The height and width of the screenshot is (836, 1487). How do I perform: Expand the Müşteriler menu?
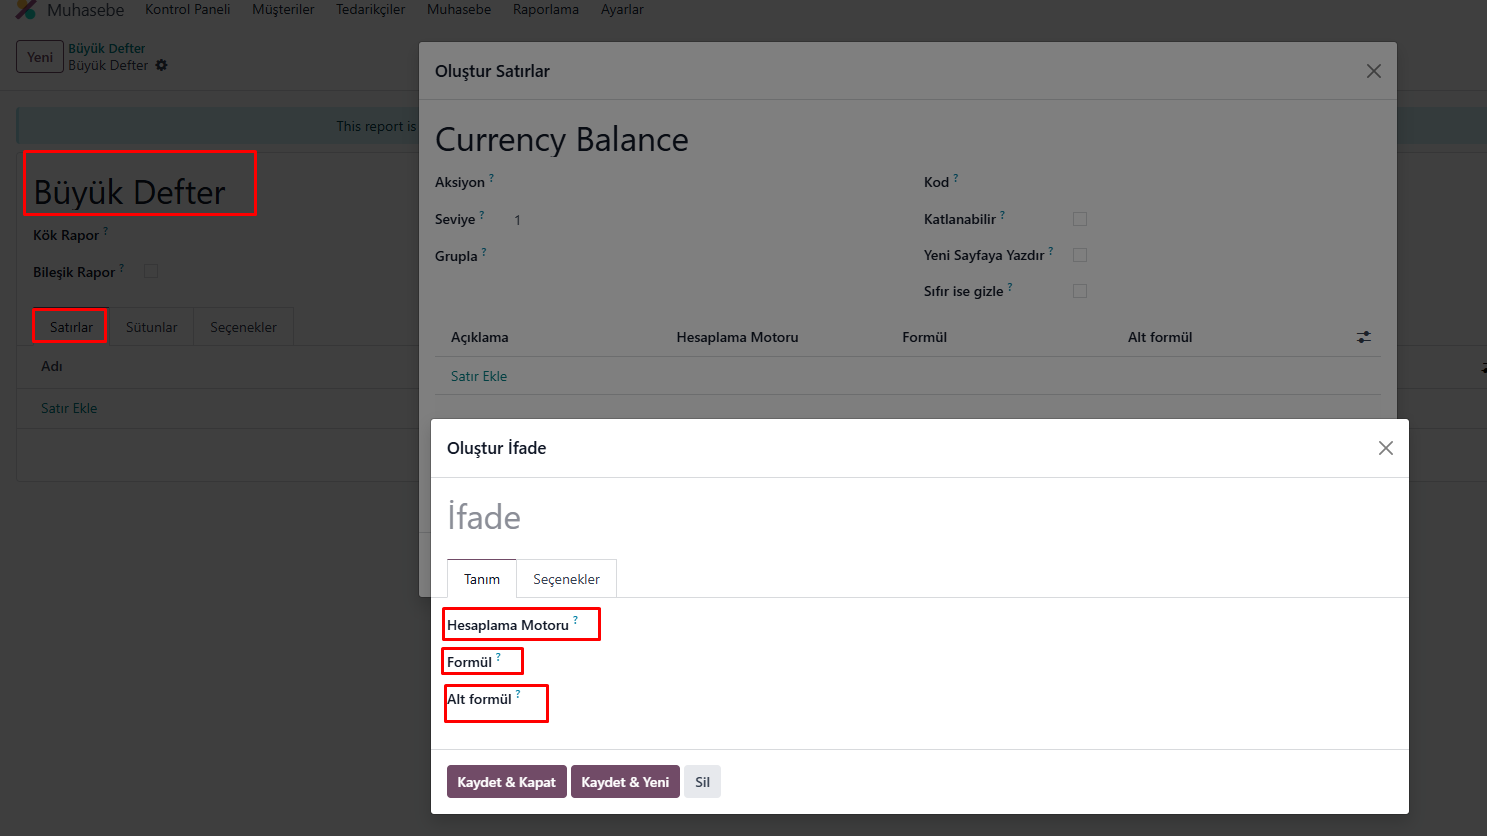(283, 10)
